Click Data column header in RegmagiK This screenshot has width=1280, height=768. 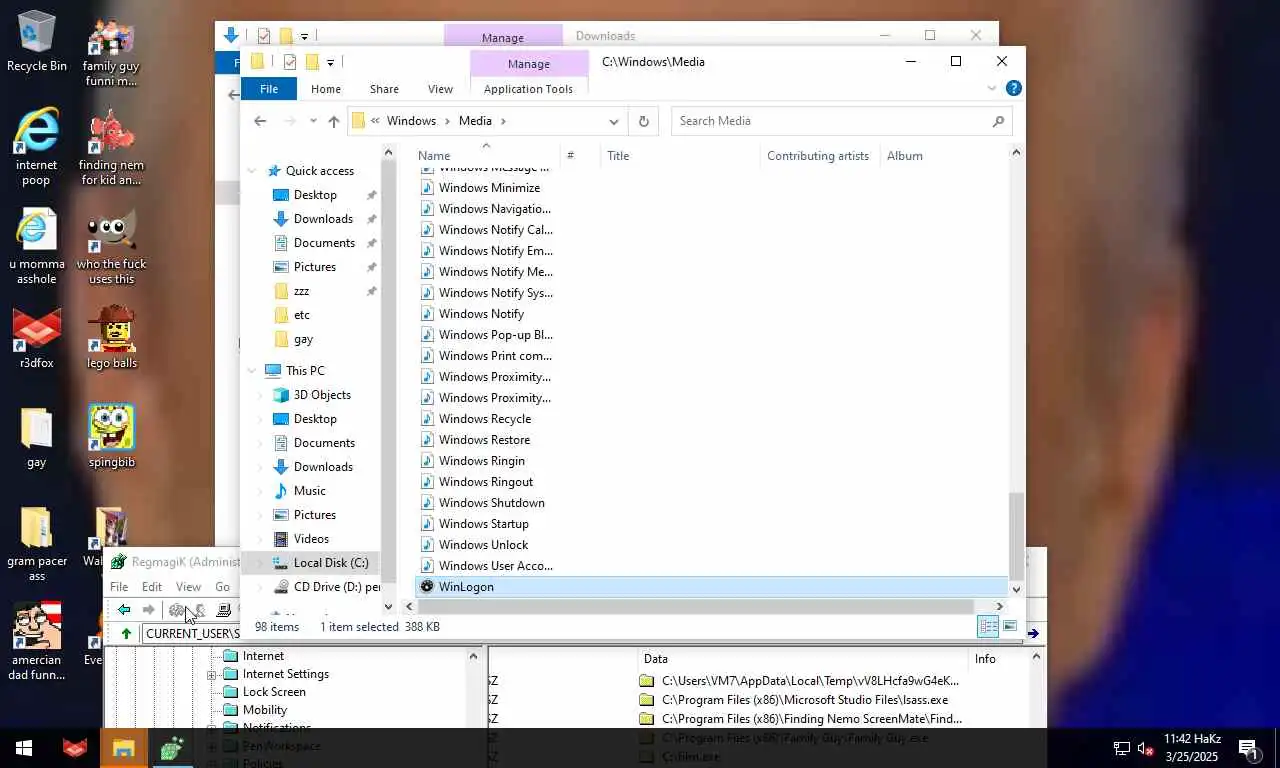point(656,659)
